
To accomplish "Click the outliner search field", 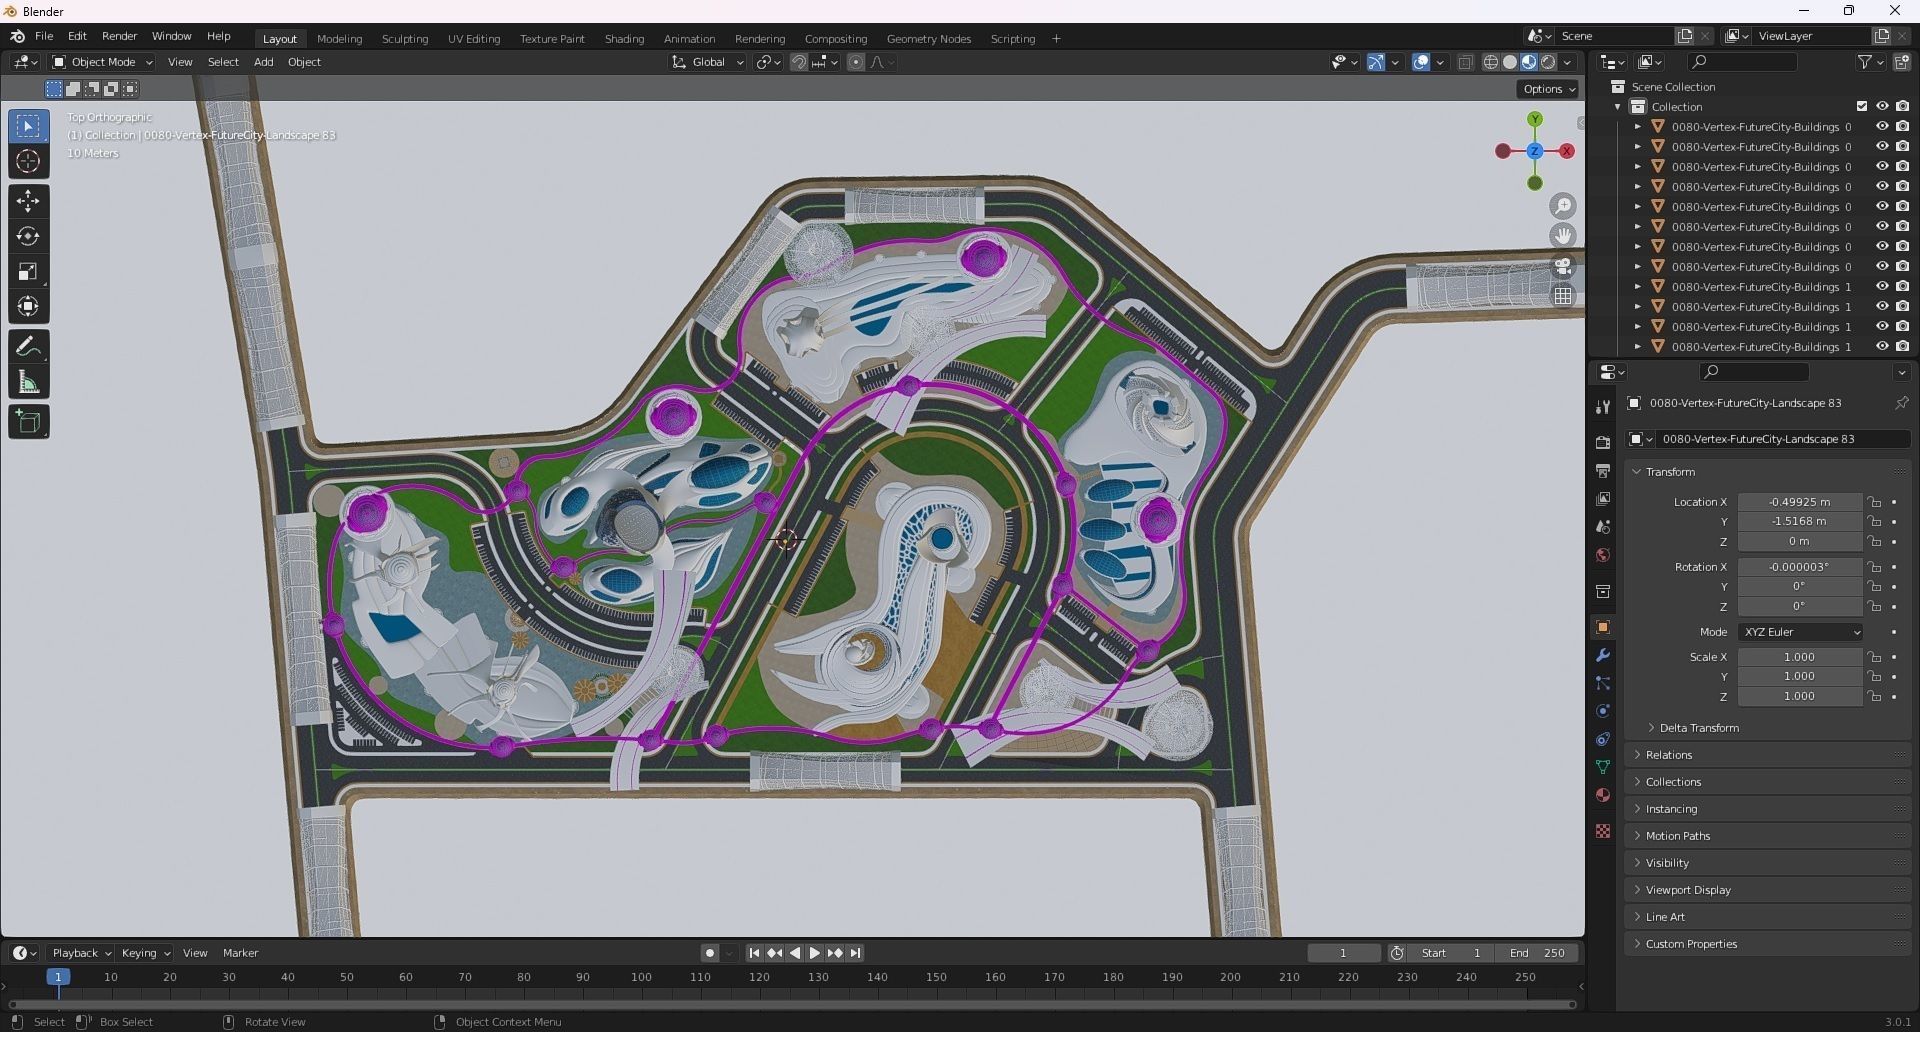I will pyautogui.click(x=1742, y=62).
